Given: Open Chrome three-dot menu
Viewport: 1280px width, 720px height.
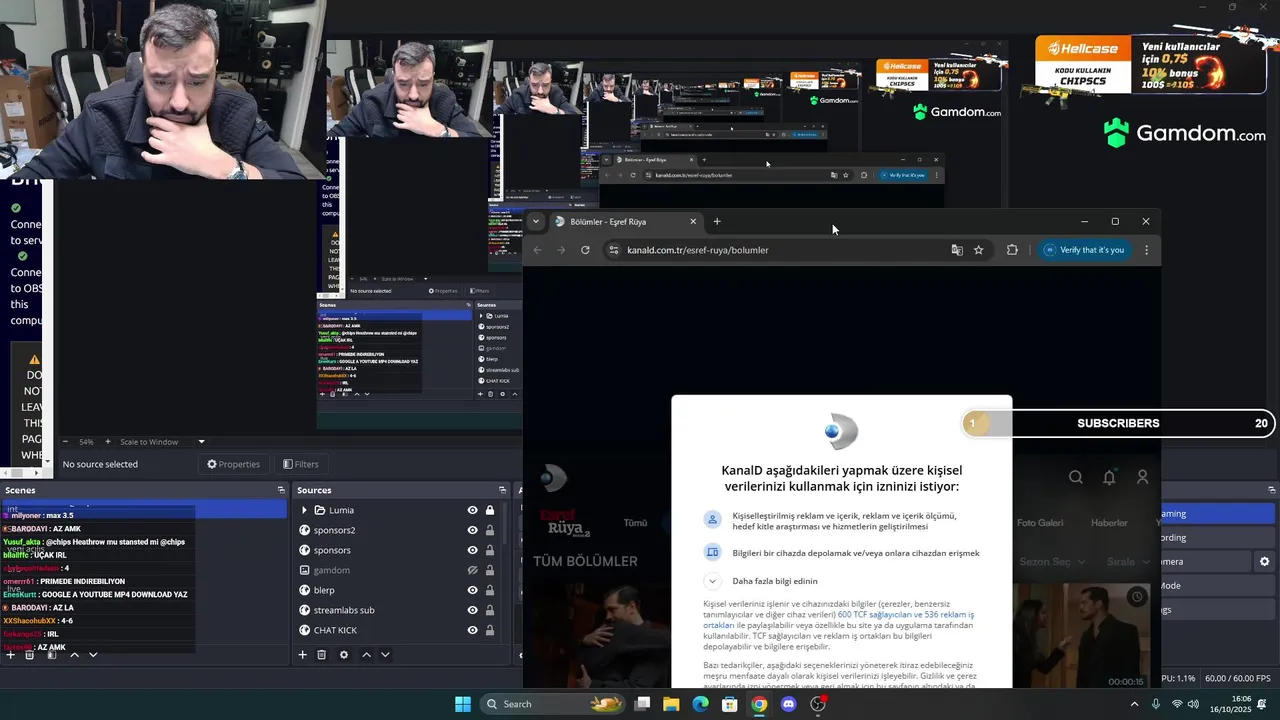Looking at the screenshot, I should (x=1146, y=250).
